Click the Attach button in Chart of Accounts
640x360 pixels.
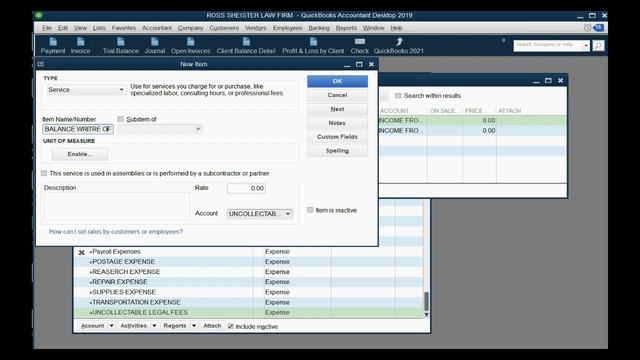(212, 326)
